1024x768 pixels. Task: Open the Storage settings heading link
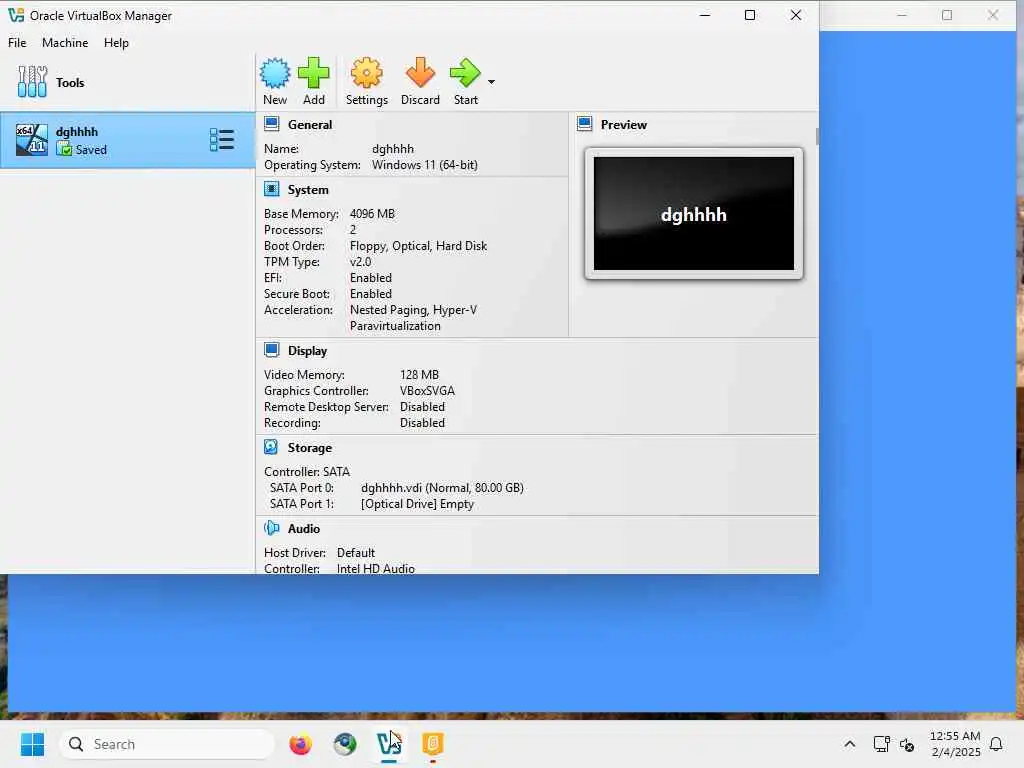tap(310, 447)
